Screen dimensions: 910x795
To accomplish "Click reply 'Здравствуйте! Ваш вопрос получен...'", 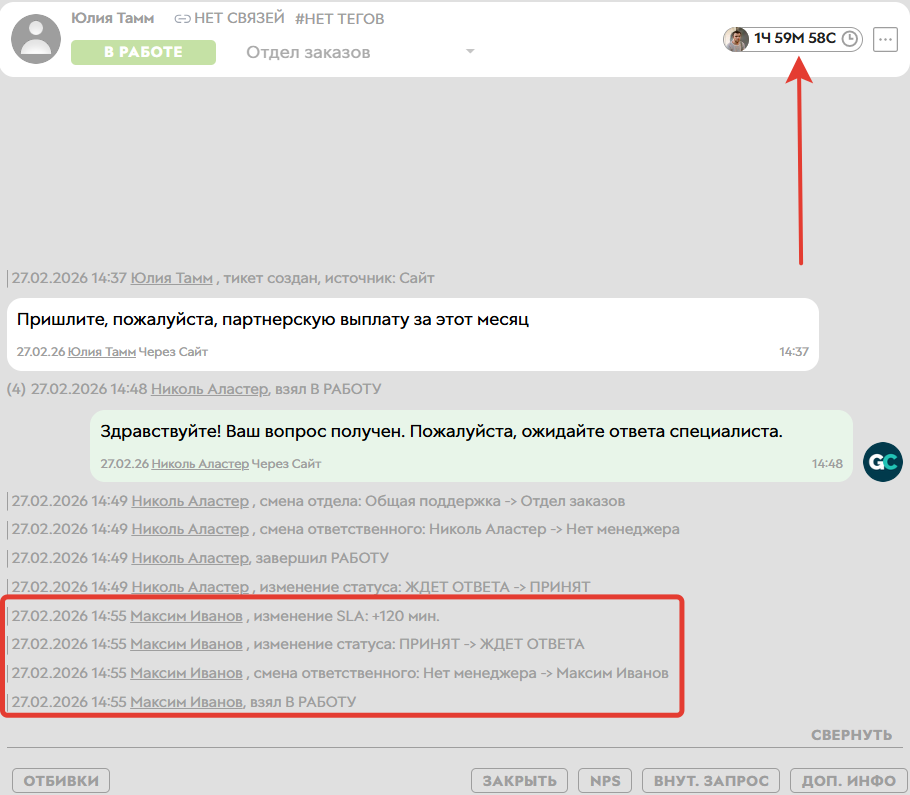I will pos(441,432).
